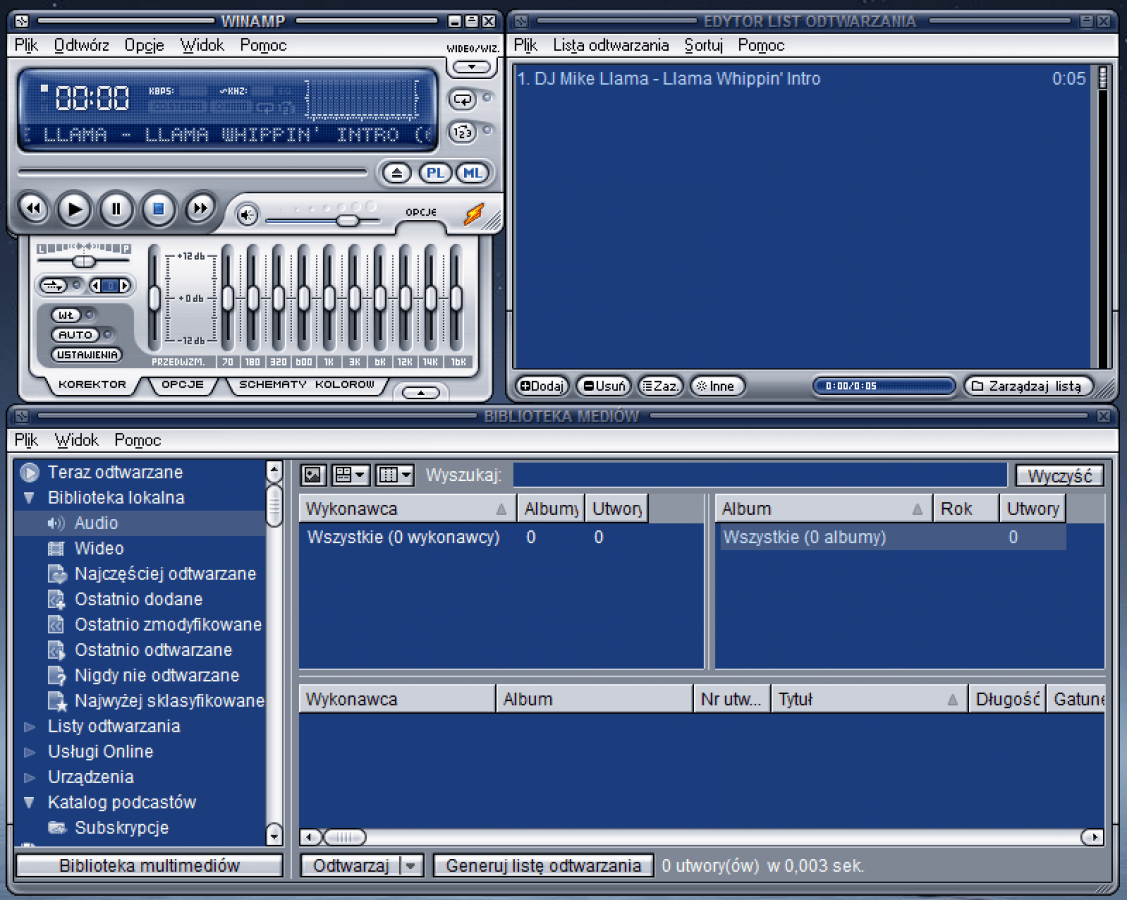Open the Widok menu in Winamp main window
Image resolution: width=1127 pixels, height=900 pixels.
point(202,45)
